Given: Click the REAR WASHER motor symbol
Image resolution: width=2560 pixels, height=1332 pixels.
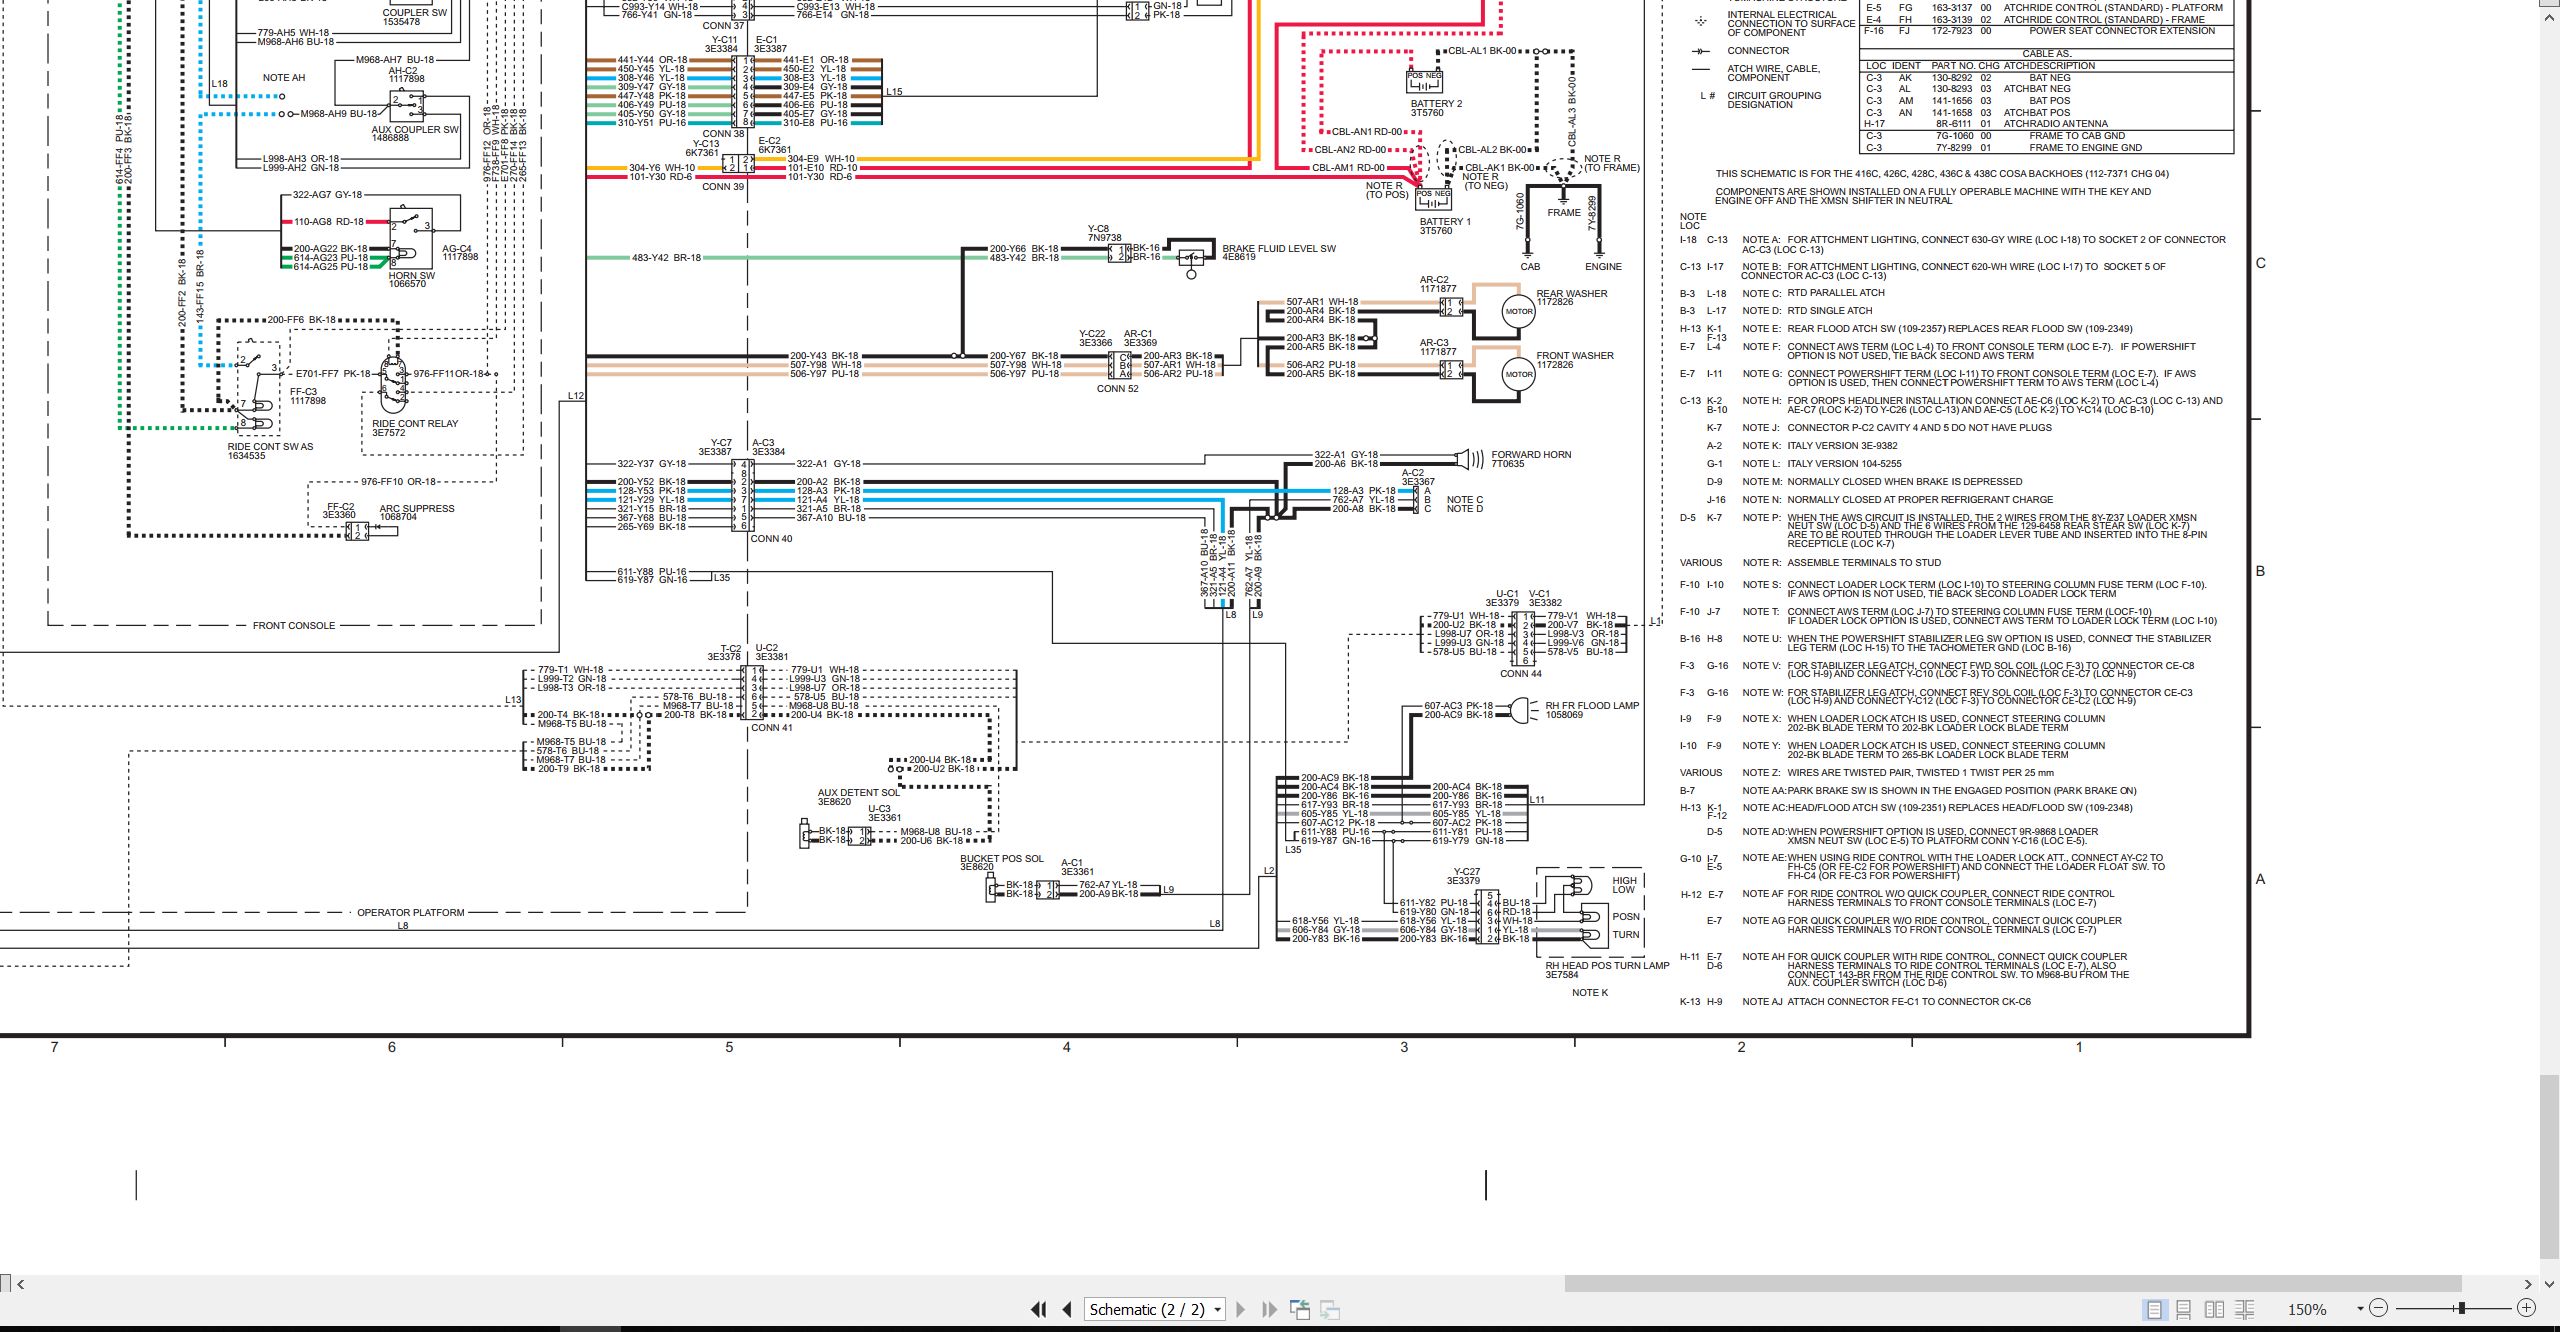Looking at the screenshot, I should click(x=1518, y=311).
